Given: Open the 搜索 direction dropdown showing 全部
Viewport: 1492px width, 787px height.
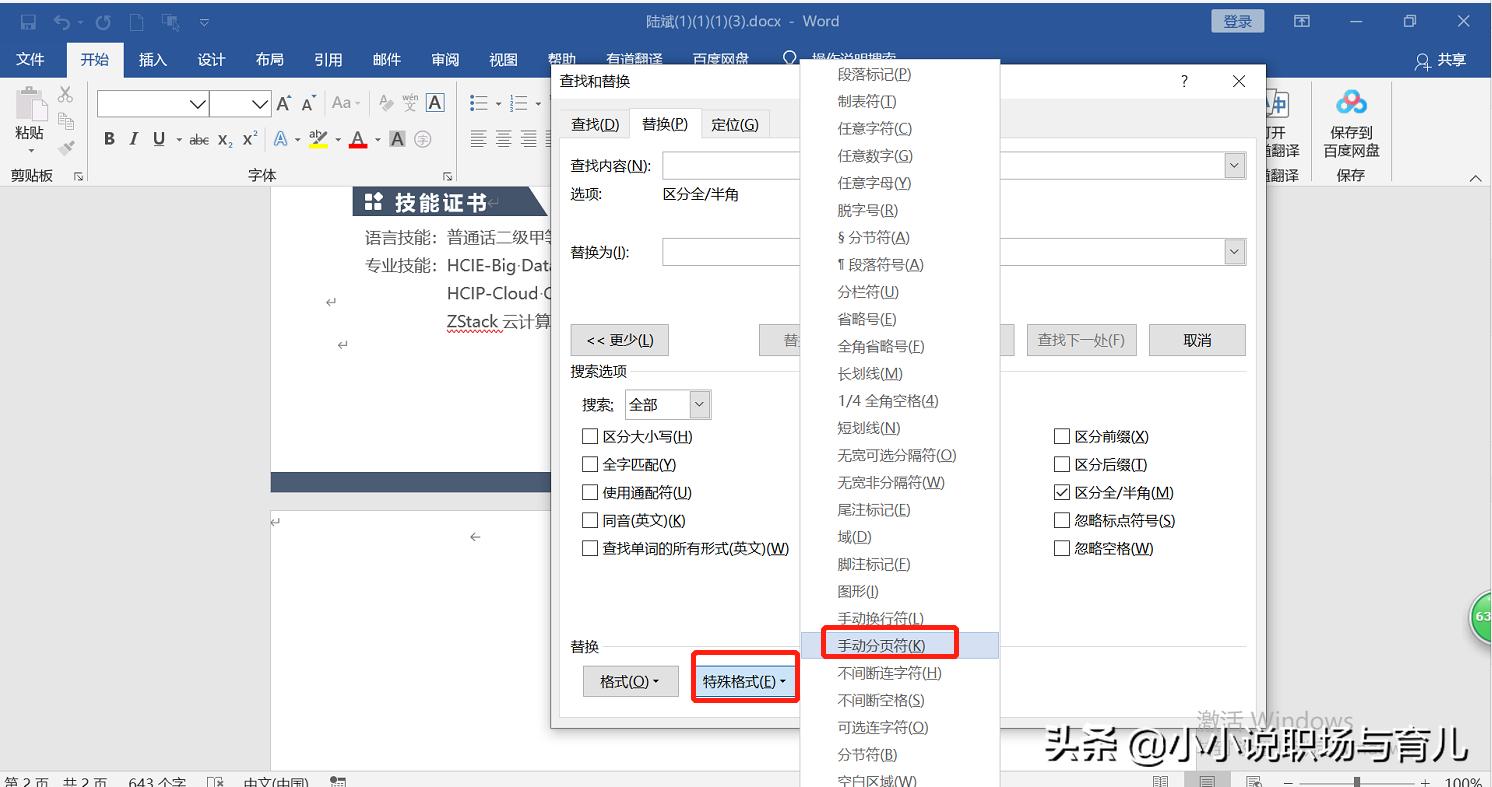Looking at the screenshot, I should tap(700, 404).
